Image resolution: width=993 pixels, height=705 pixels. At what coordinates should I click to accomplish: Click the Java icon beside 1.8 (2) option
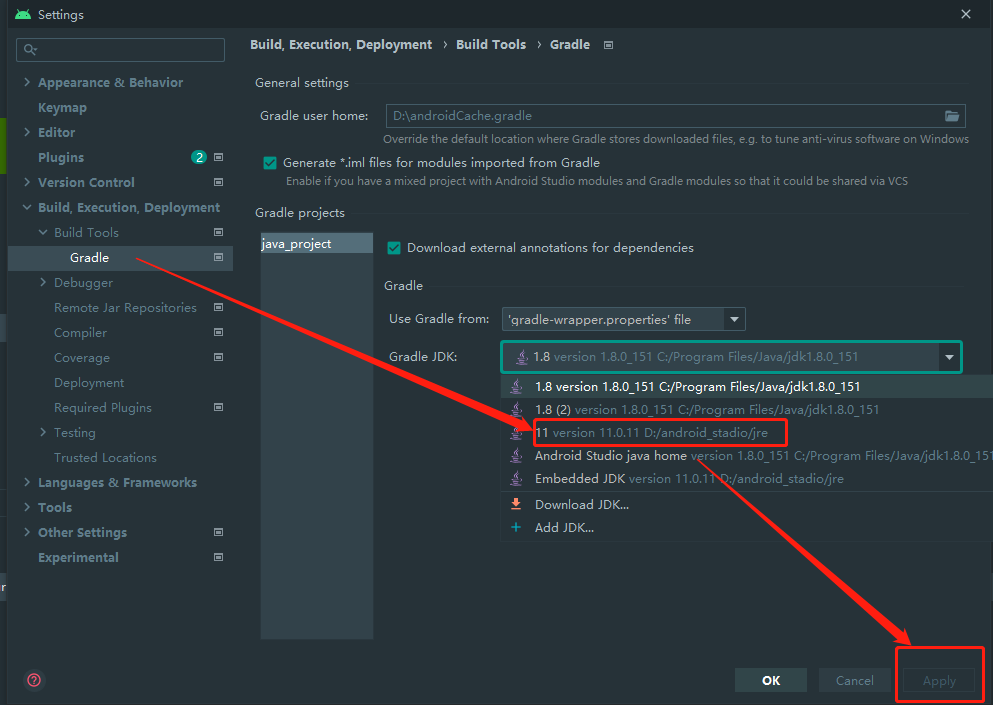pyautogui.click(x=517, y=409)
